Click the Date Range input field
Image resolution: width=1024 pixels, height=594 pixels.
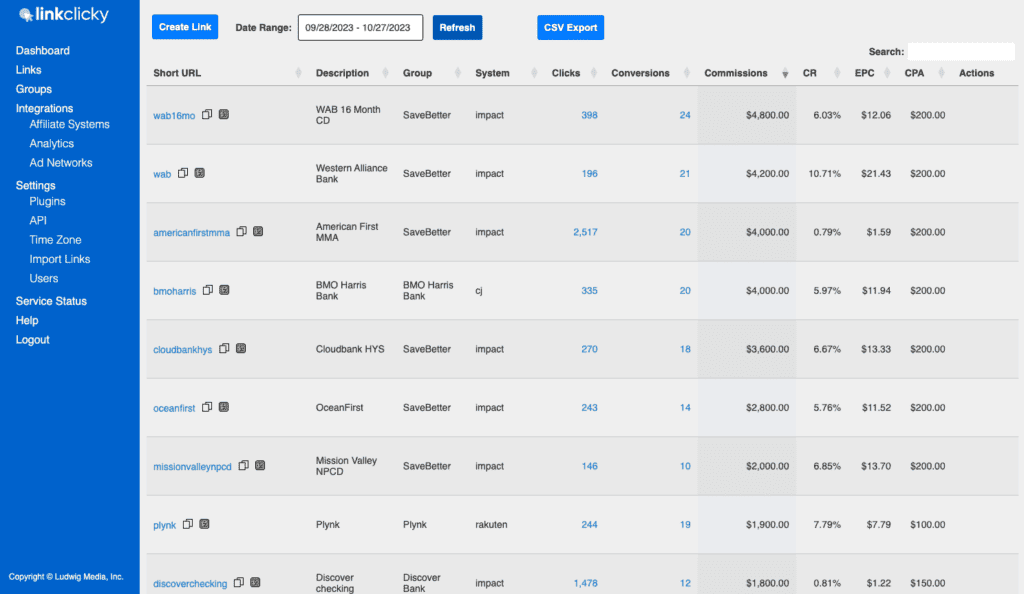(360, 27)
